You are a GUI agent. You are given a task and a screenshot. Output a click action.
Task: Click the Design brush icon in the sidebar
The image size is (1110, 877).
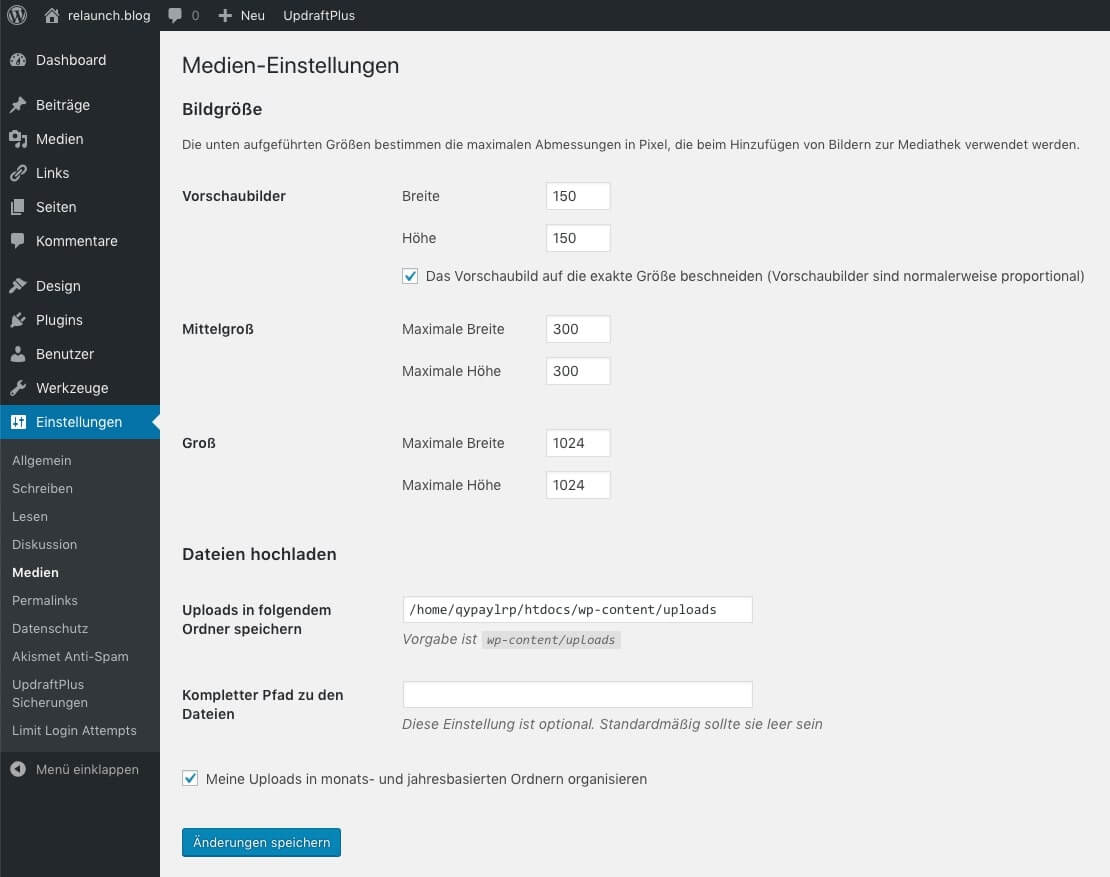pos(20,286)
